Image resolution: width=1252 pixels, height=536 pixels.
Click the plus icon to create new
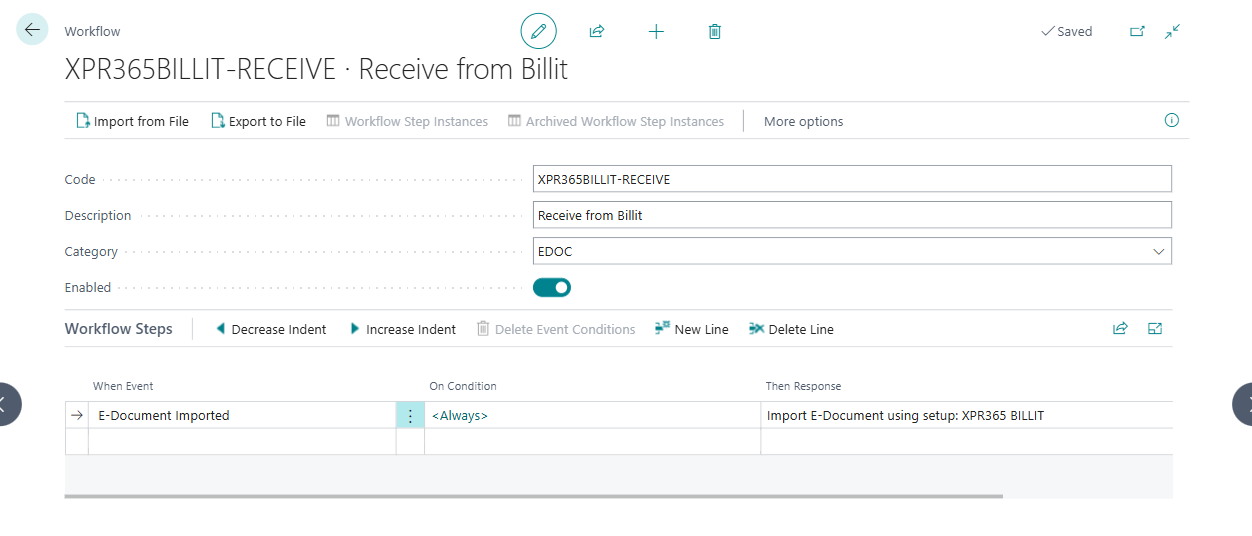656,32
